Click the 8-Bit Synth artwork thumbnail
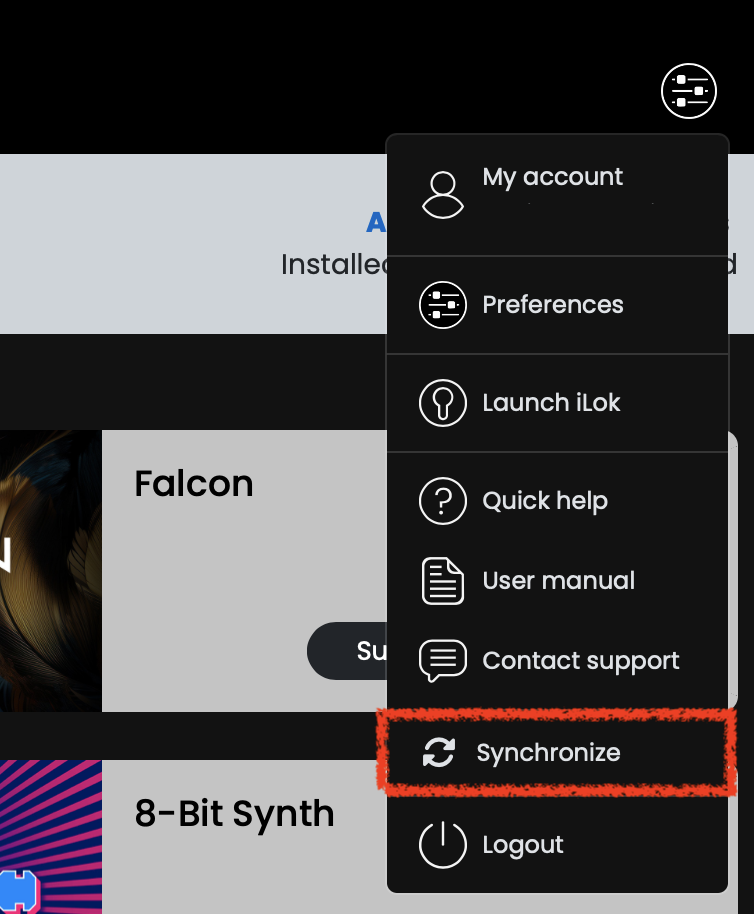754x914 pixels. (x=51, y=837)
